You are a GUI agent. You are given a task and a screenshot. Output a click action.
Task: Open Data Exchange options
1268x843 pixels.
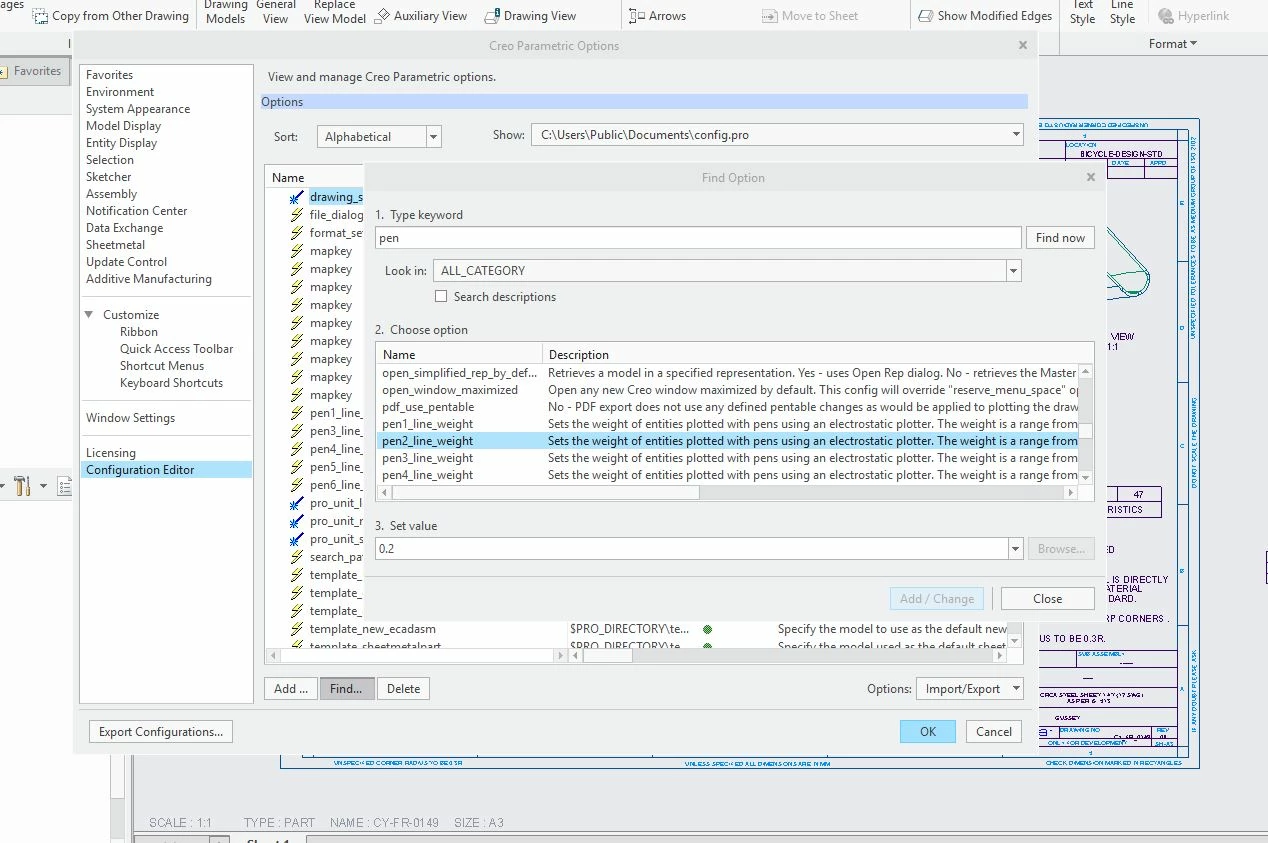click(x=124, y=228)
